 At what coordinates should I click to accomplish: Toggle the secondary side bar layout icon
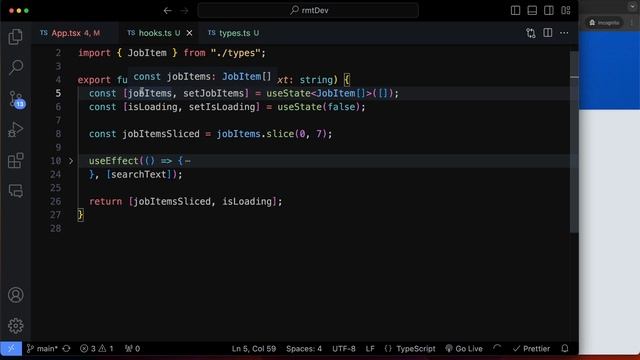pos(549,11)
